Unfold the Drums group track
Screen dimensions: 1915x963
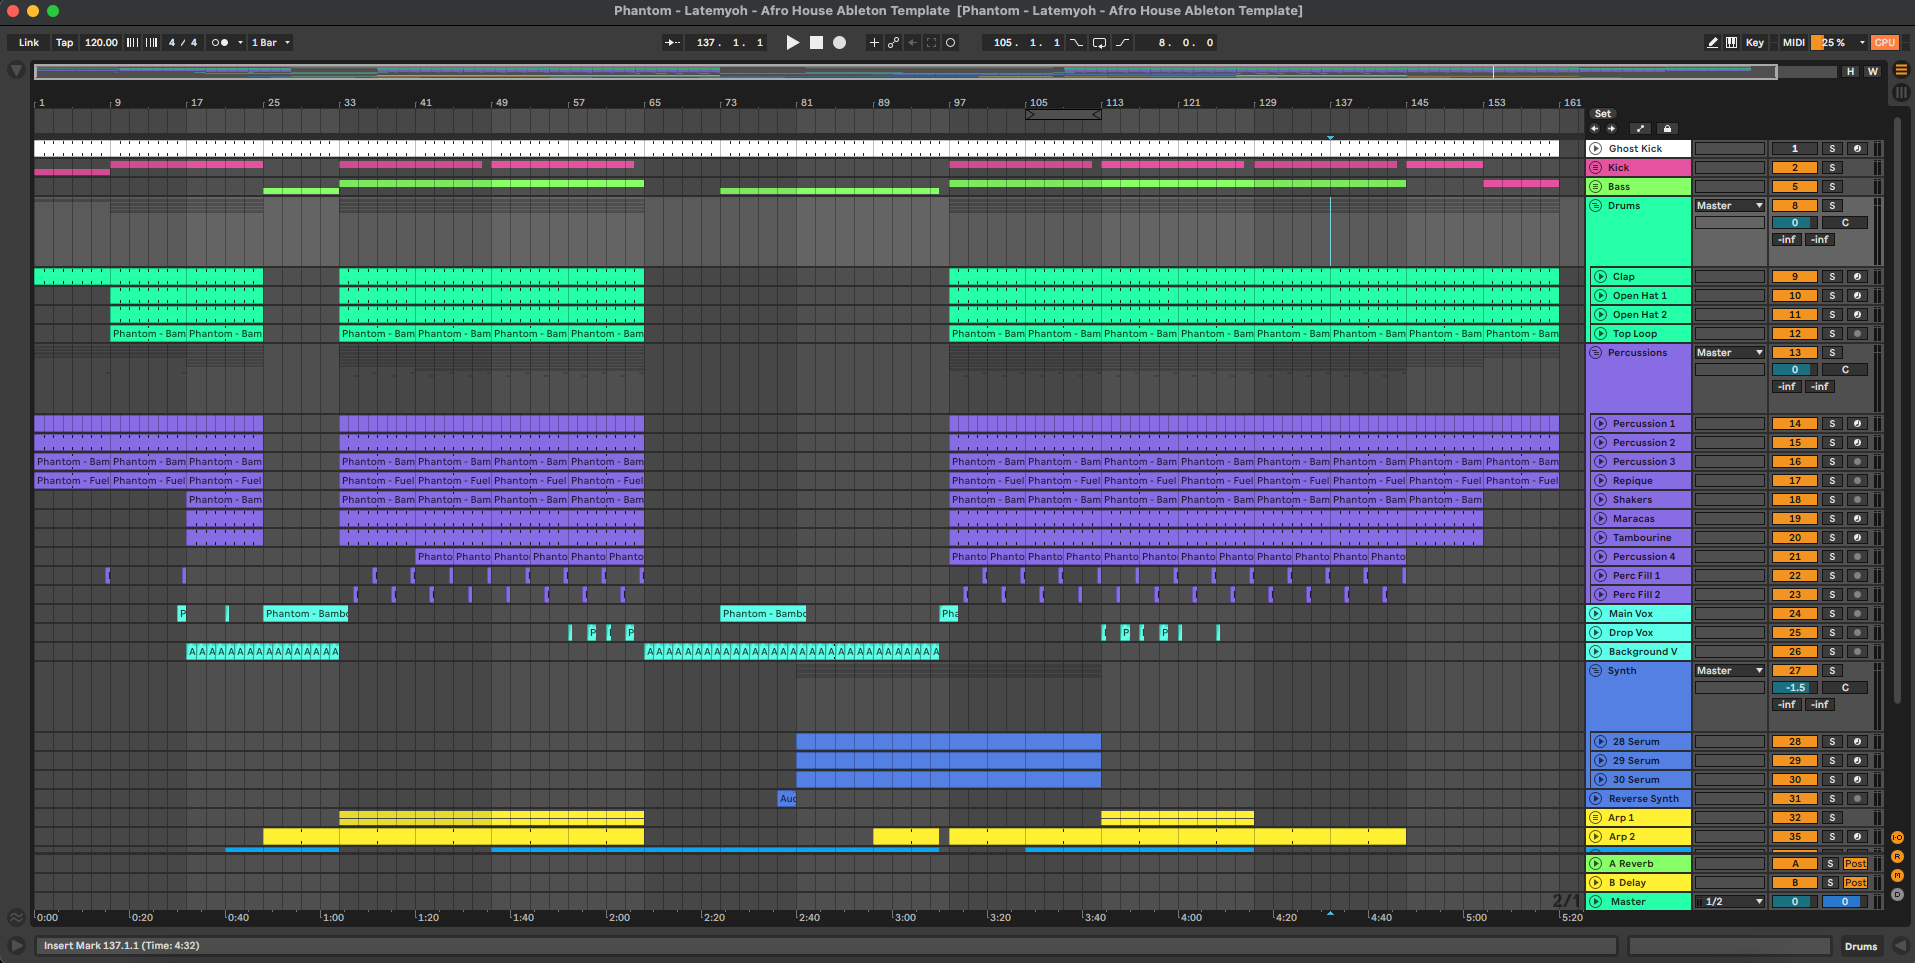[x=1596, y=206]
